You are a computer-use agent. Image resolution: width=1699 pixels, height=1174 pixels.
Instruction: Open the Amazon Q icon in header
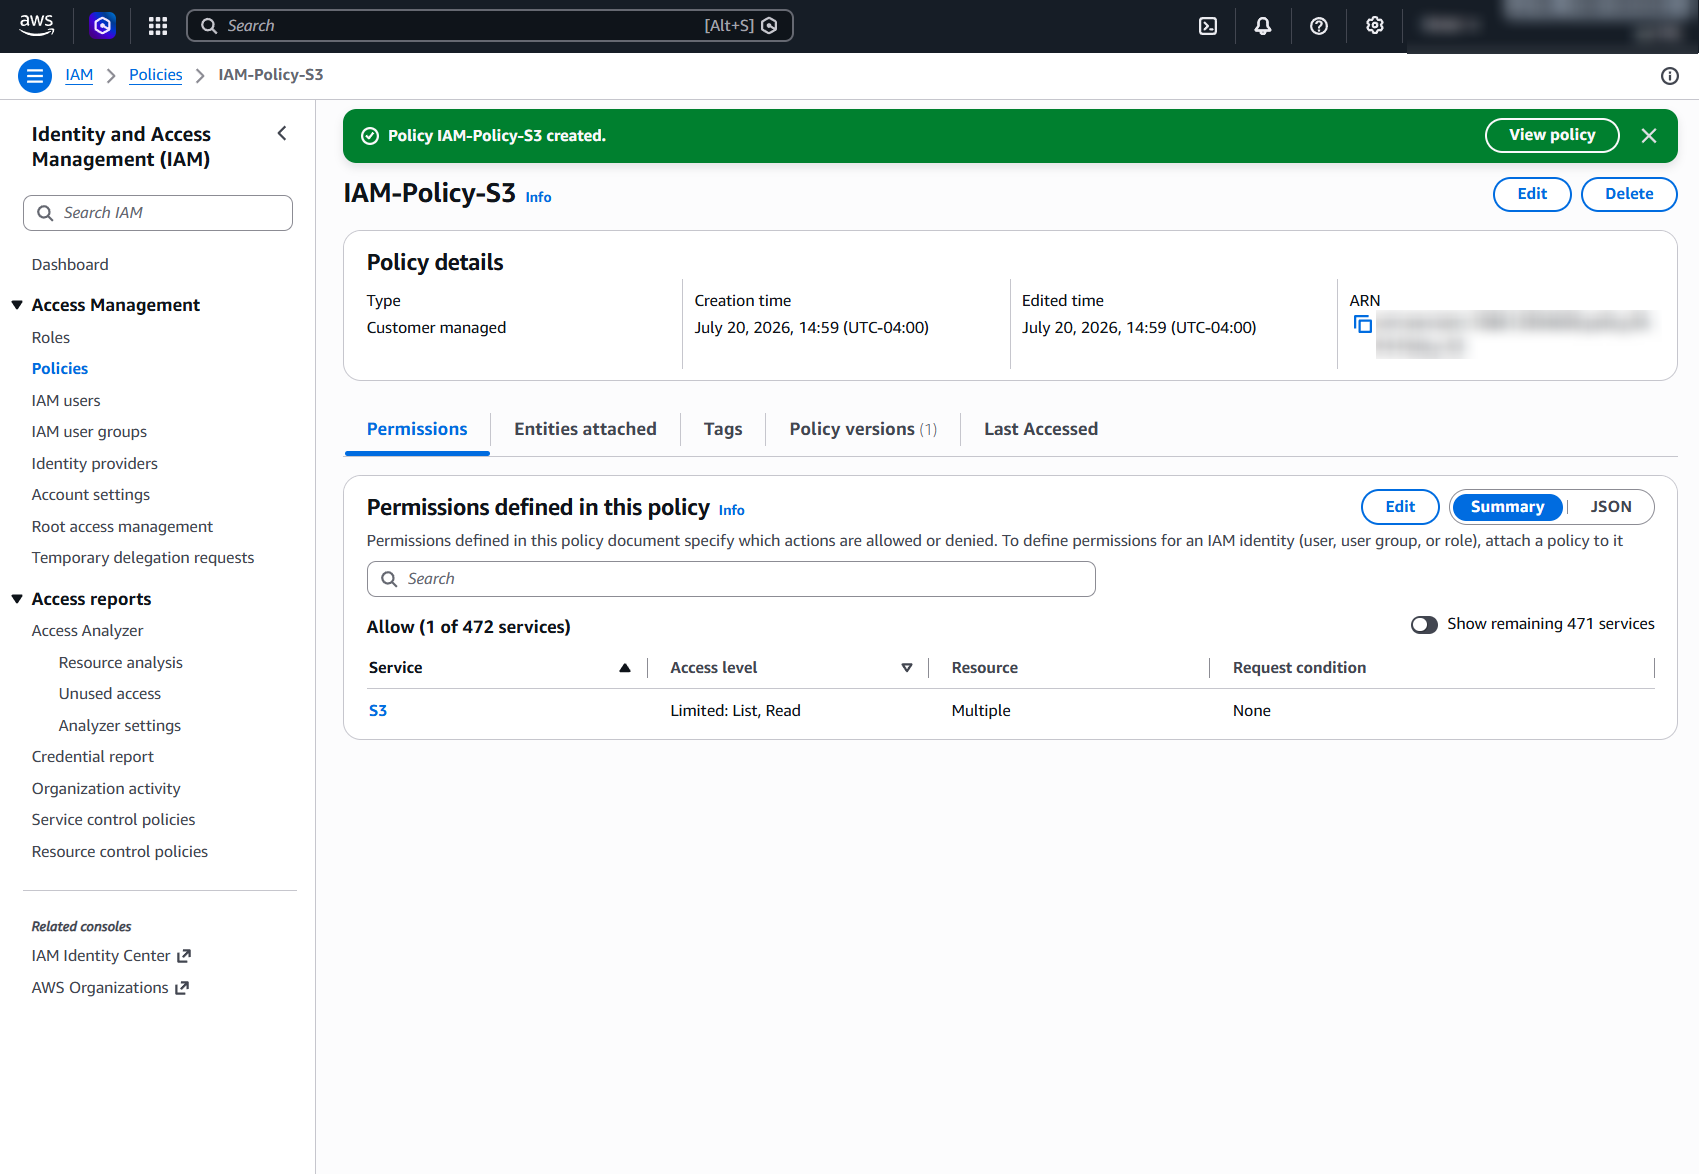click(102, 25)
